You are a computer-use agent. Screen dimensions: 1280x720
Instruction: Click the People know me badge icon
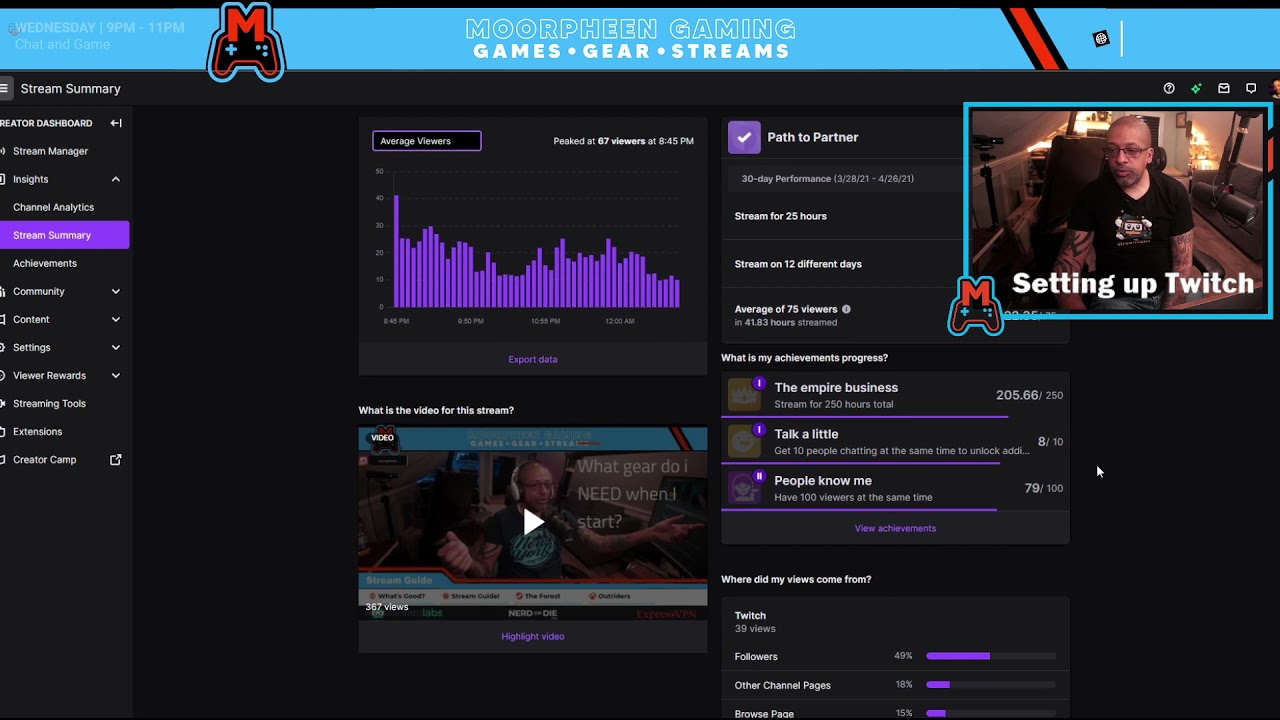pos(744,488)
